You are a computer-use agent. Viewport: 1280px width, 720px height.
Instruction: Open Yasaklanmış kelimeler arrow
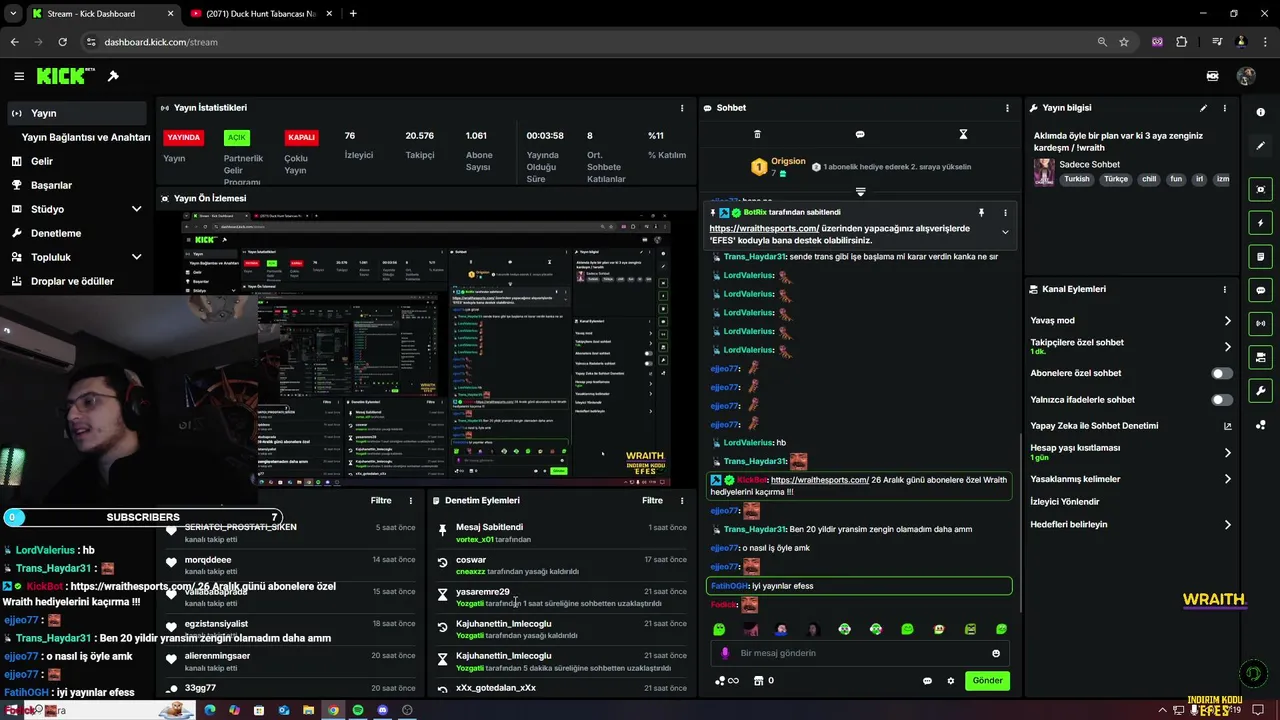[x=1227, y=479]
